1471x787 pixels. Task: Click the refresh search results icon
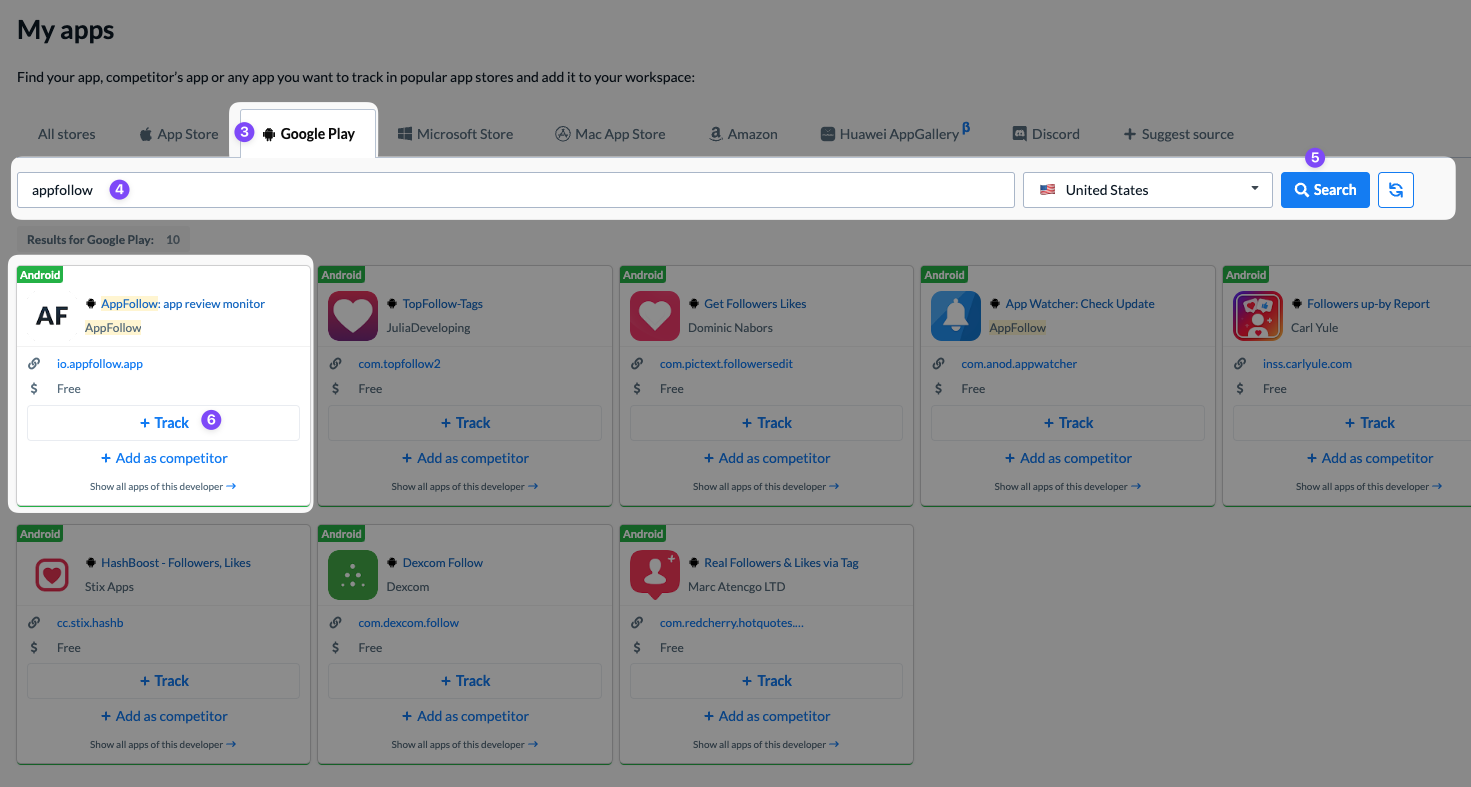1396,190
